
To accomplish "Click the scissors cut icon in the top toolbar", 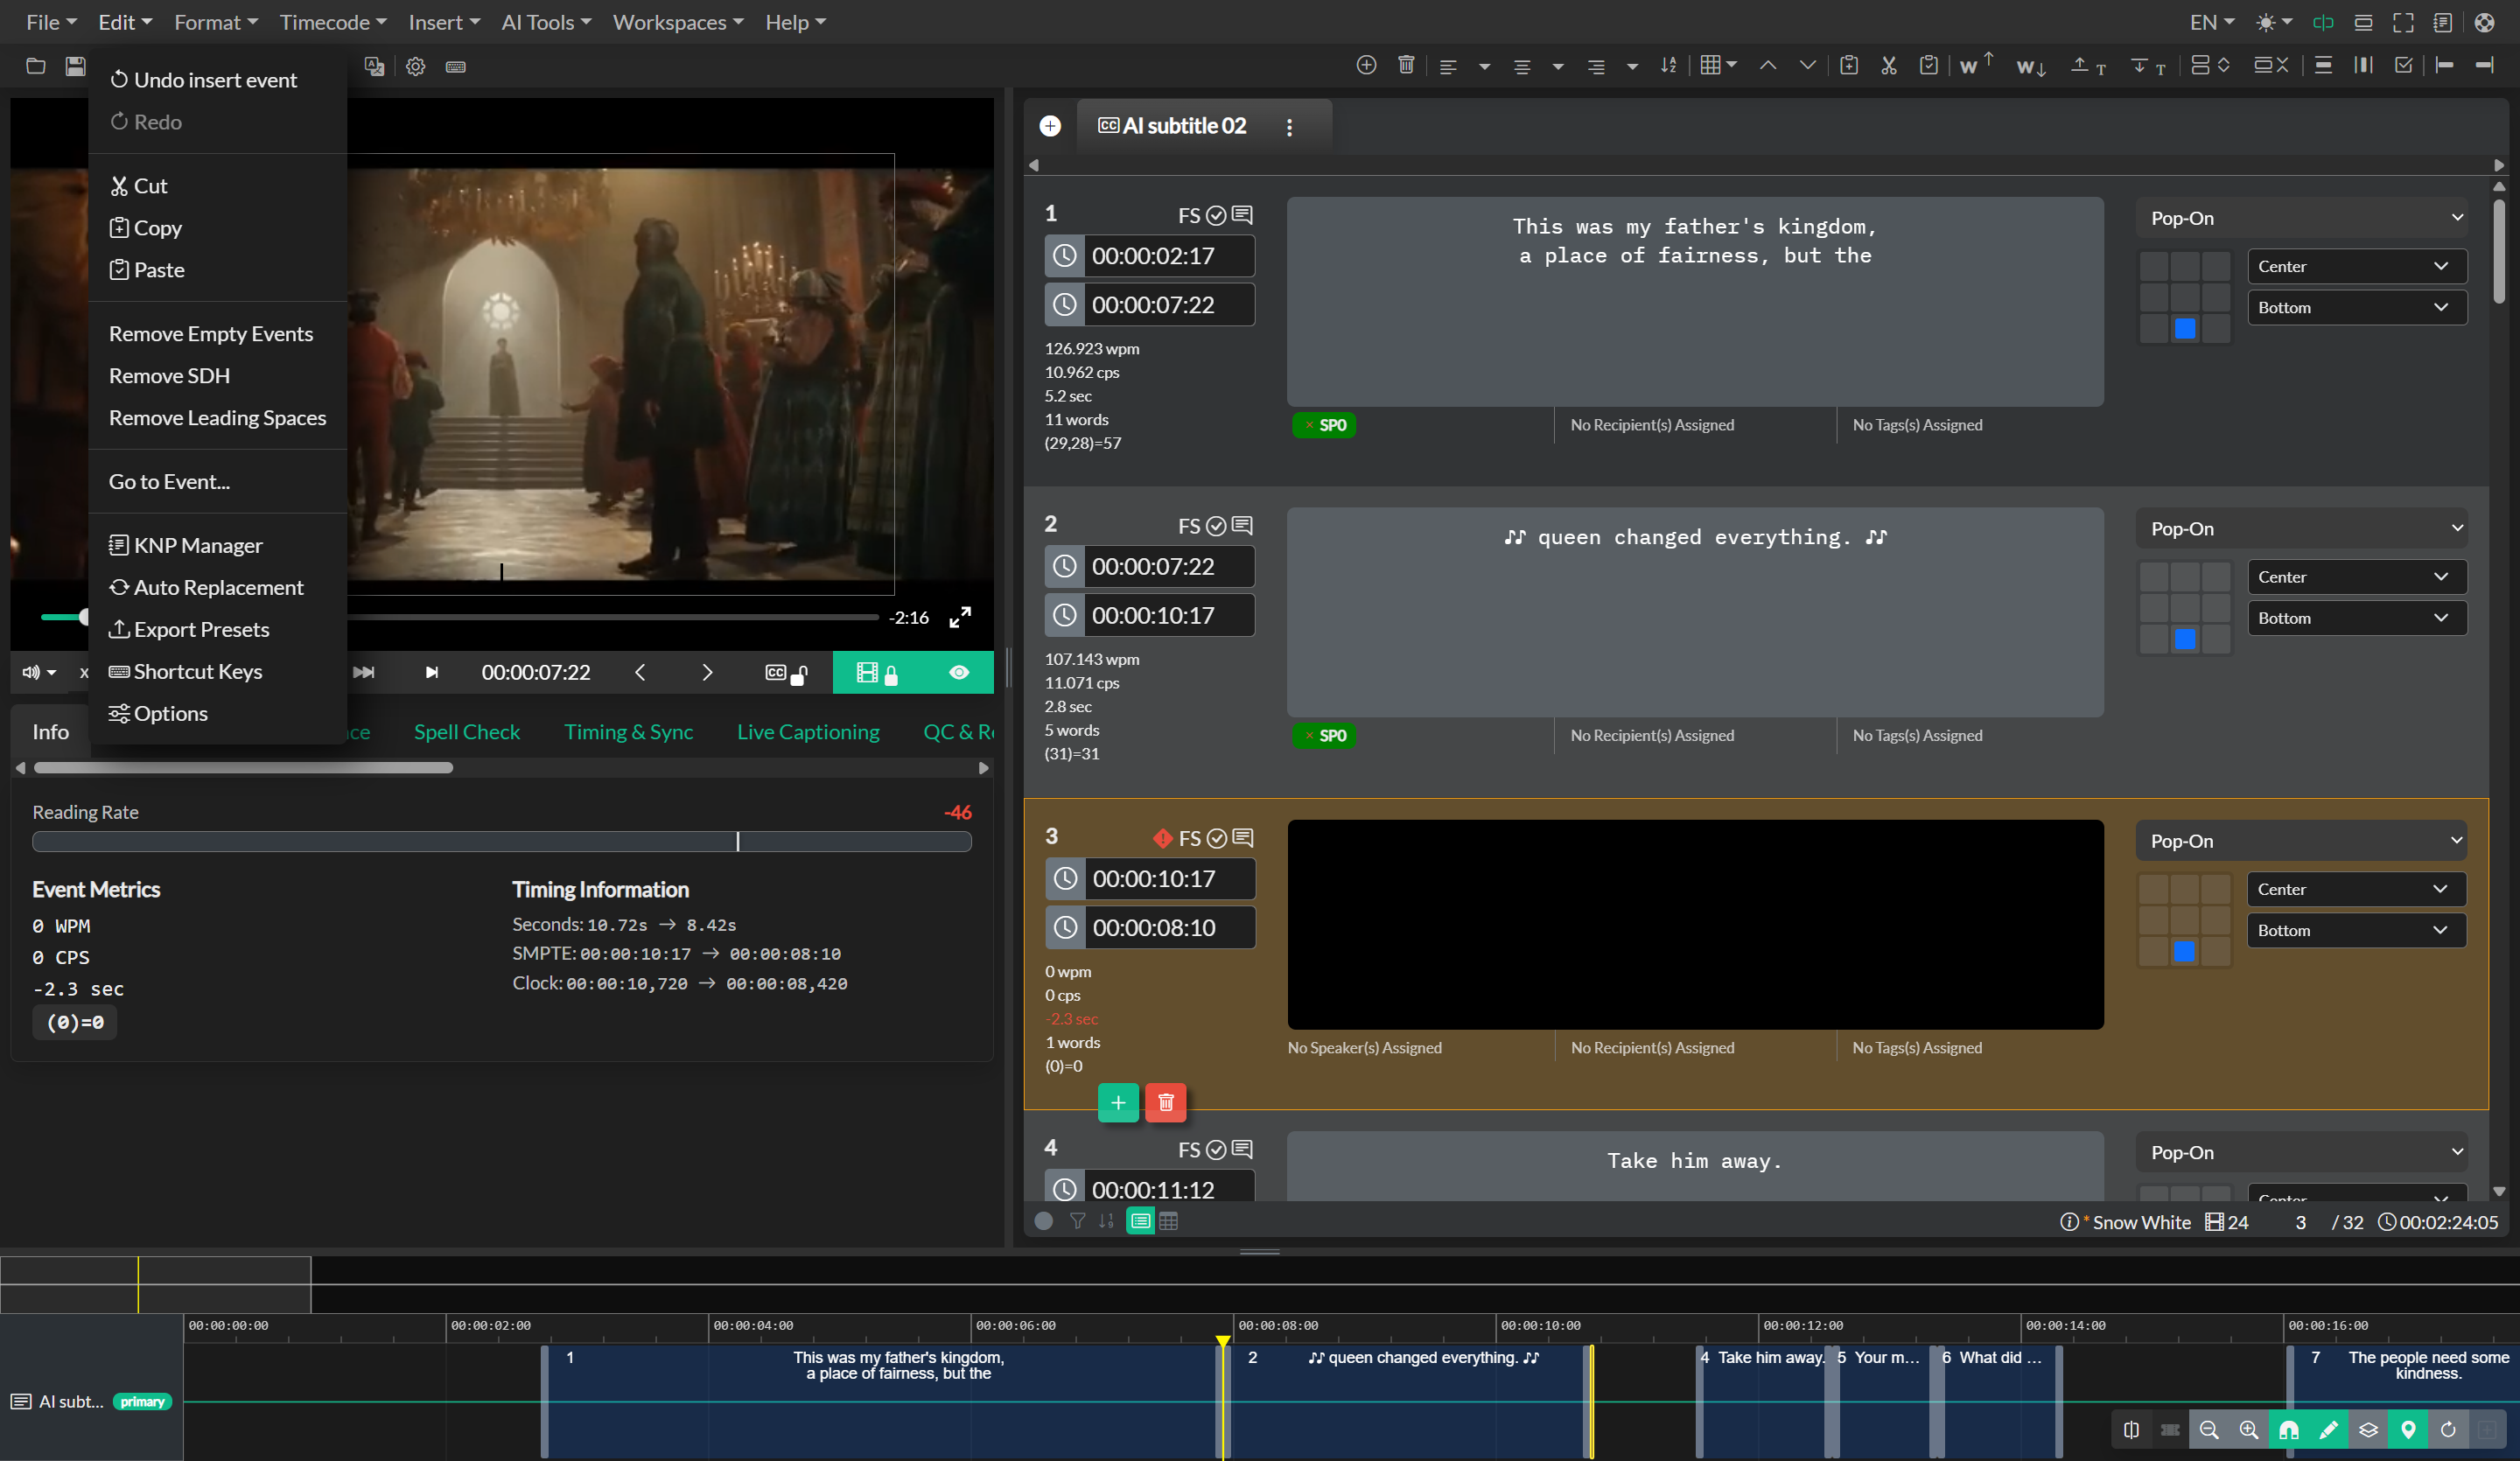I will click(1888, 65).
